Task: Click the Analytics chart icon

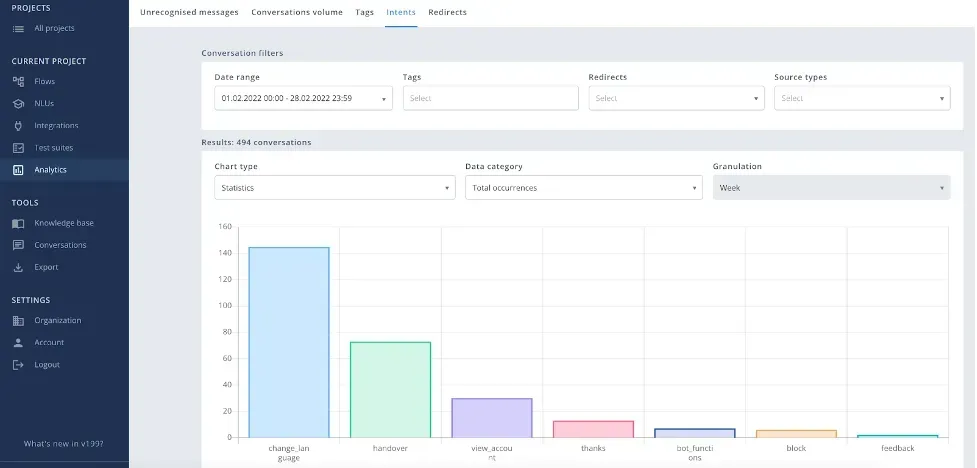Action: pos(18,170)
